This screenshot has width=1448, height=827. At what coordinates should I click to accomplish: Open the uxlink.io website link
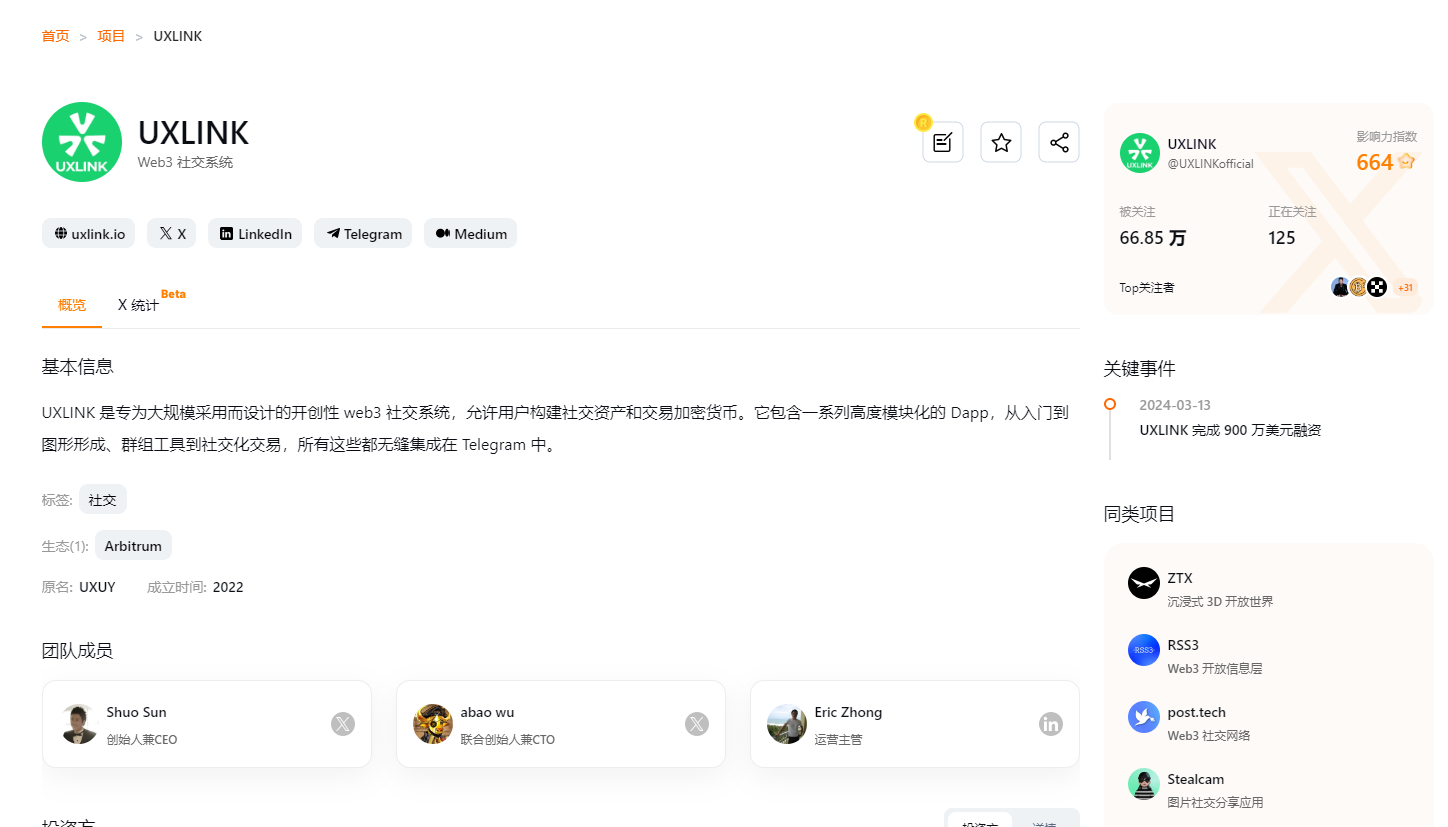point(89,233)
